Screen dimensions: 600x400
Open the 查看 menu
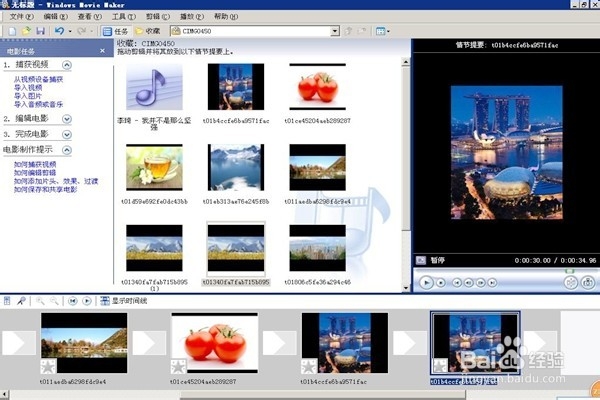tap(90, 16)
